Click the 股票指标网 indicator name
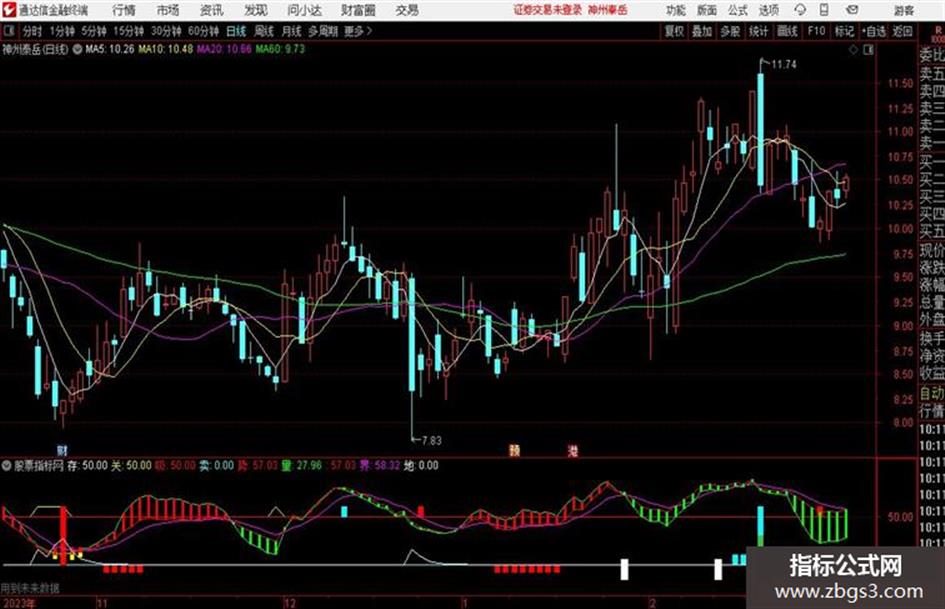The width and height of the screenshot is (945, 609). pyautogui.click(x=39, y=465)
